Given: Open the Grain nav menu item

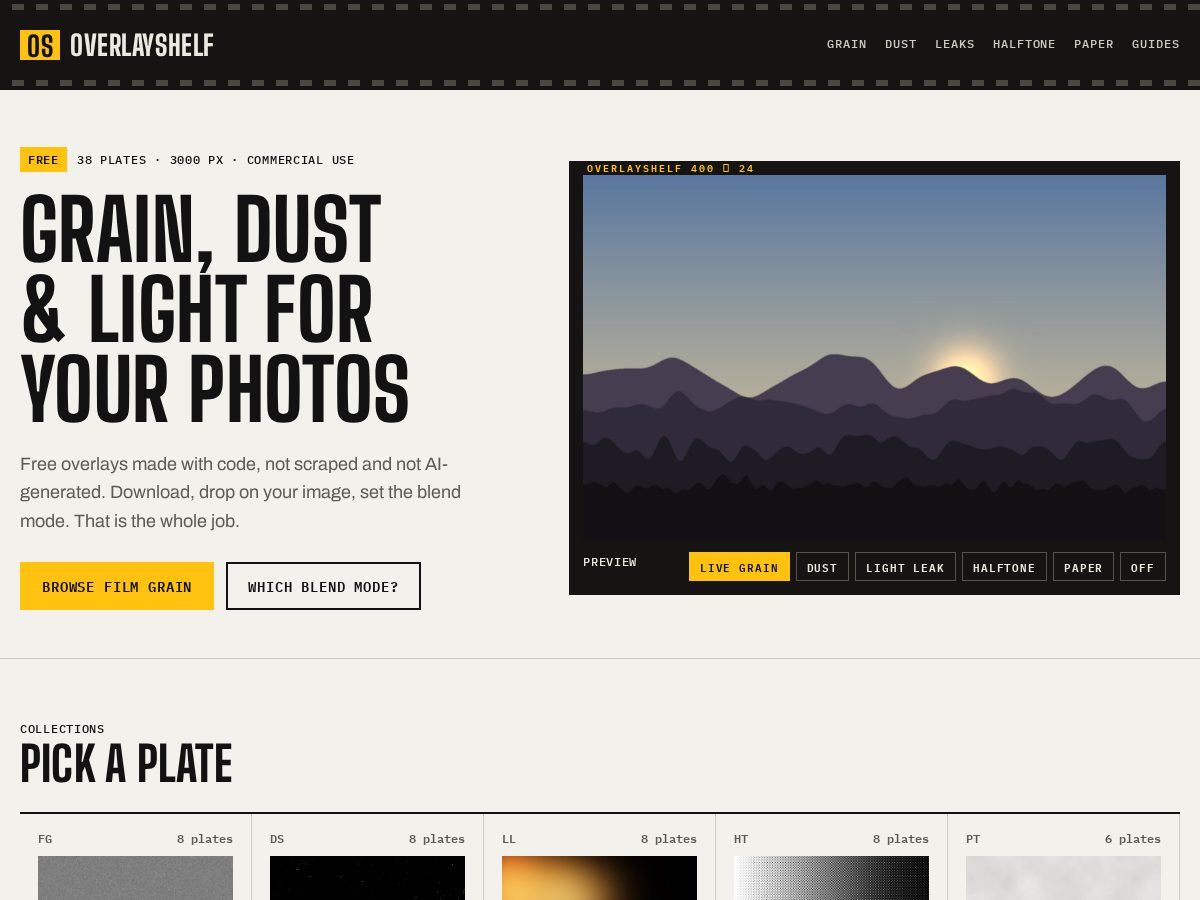Looking at the screenshot, I should pyautogui.click(x=847, y=44).
